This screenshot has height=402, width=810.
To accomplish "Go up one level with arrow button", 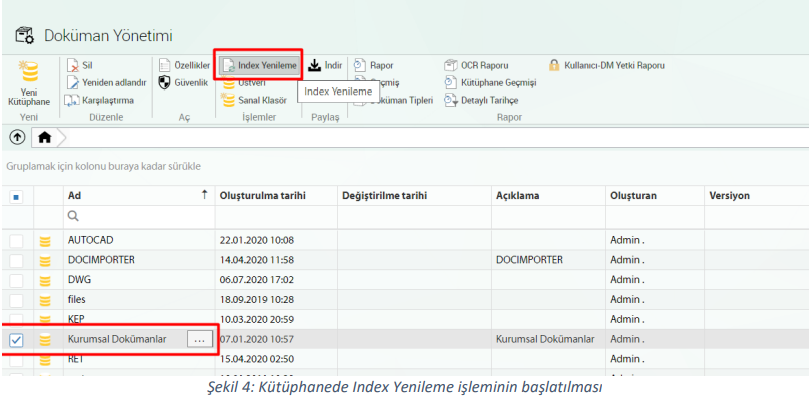I will 17,137.
